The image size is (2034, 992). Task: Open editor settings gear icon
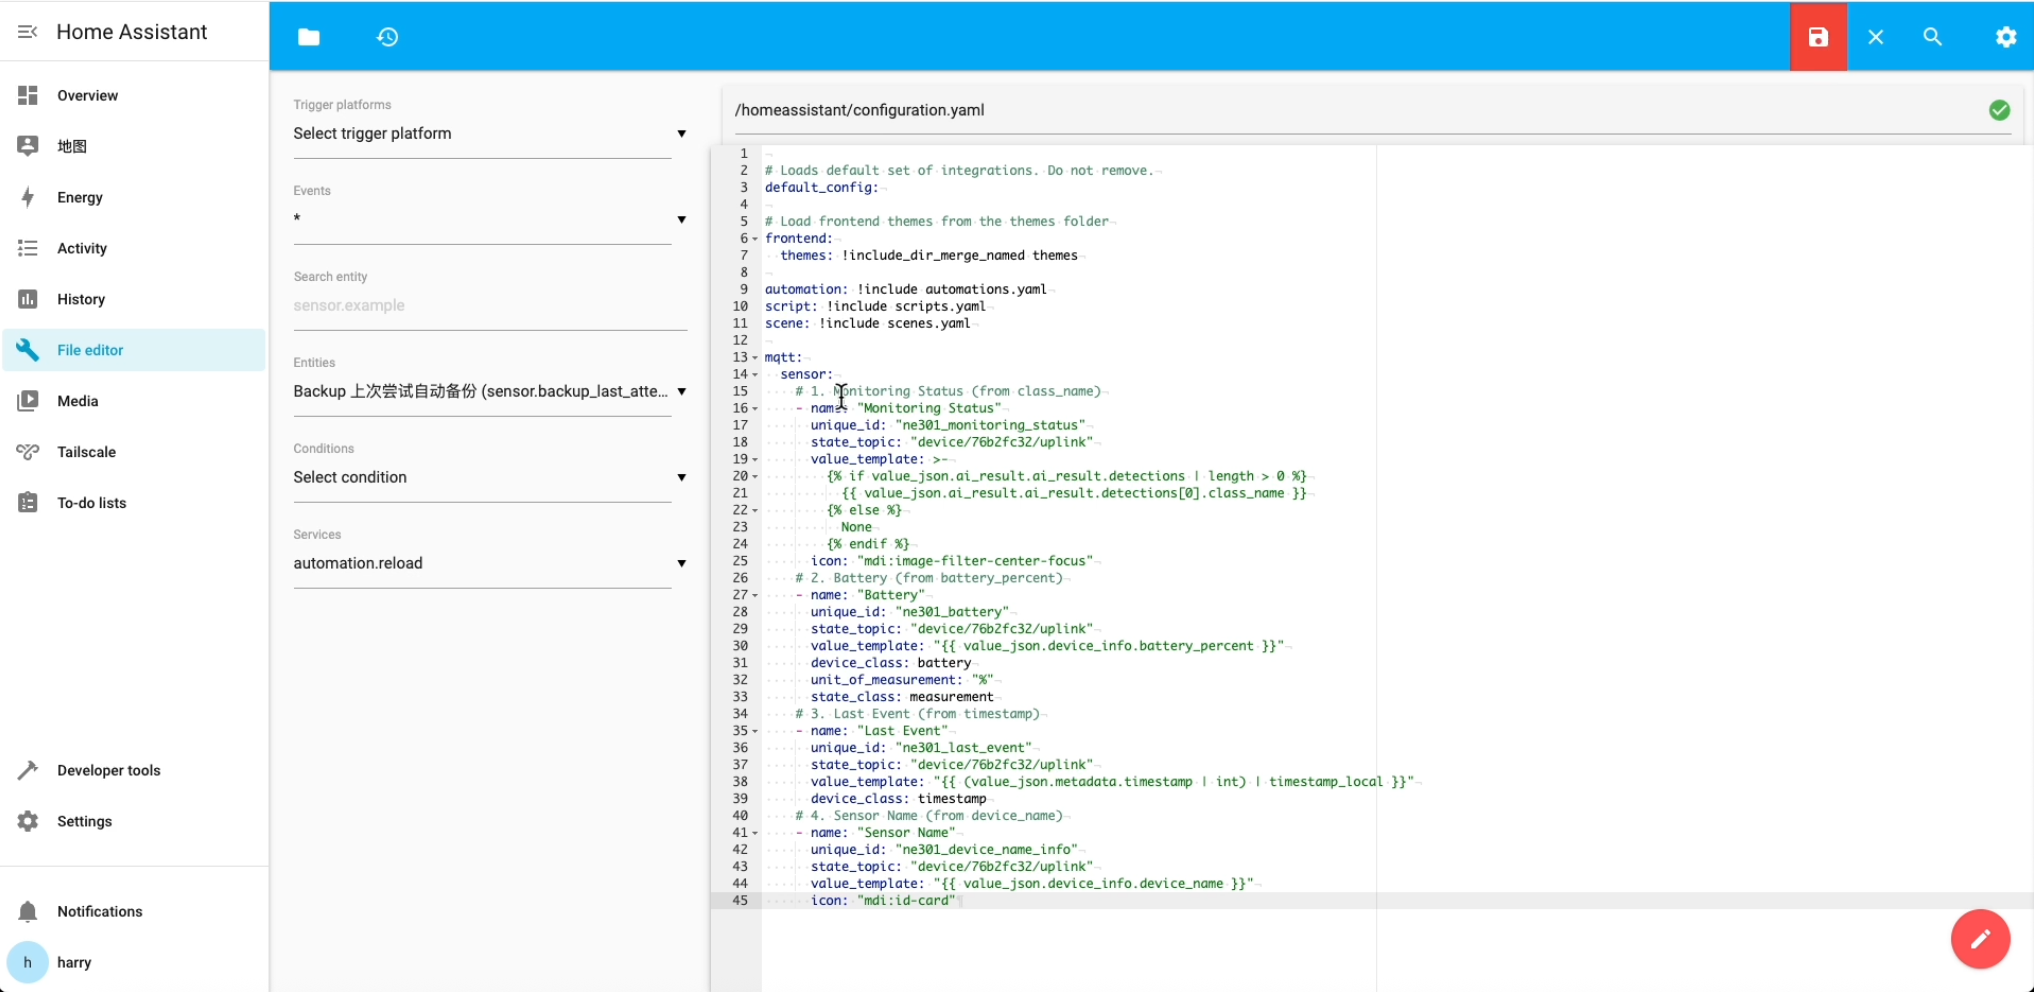pyautogui.click(x=2005, y=37)
